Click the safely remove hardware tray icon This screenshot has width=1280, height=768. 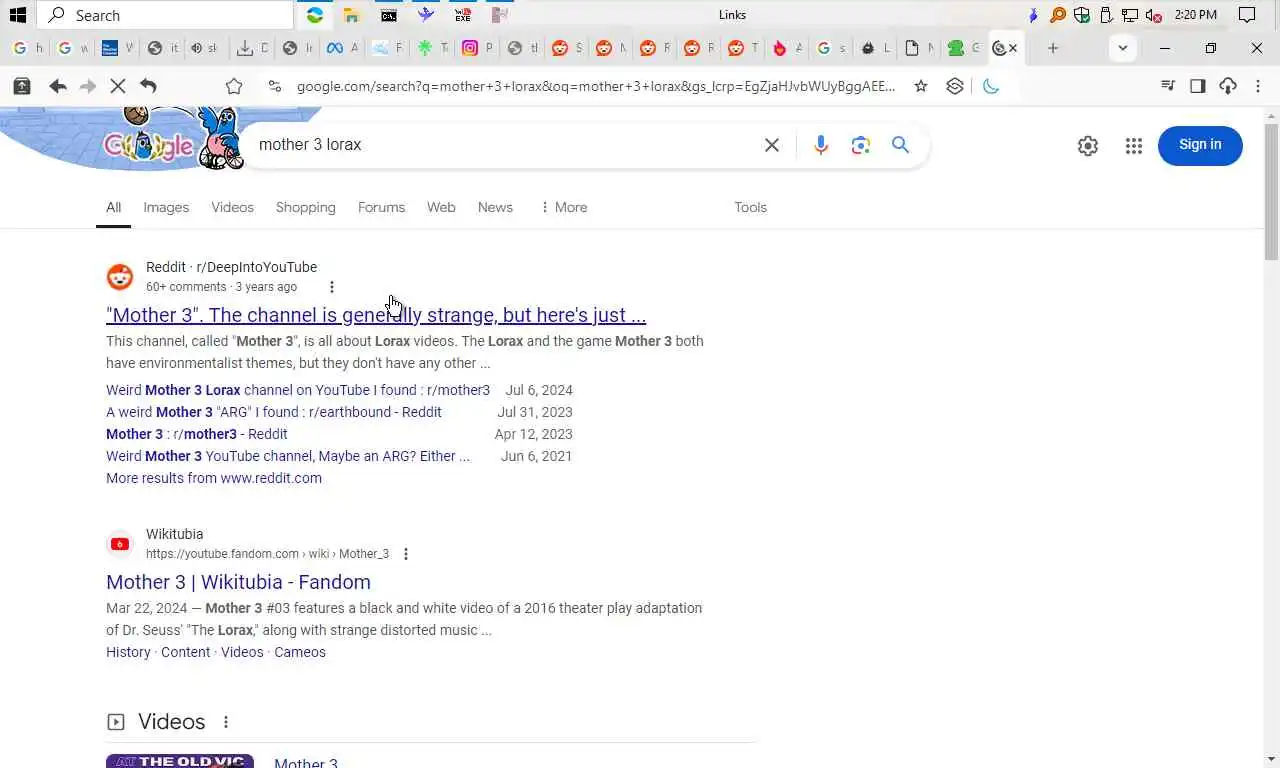coord(1106,15)
